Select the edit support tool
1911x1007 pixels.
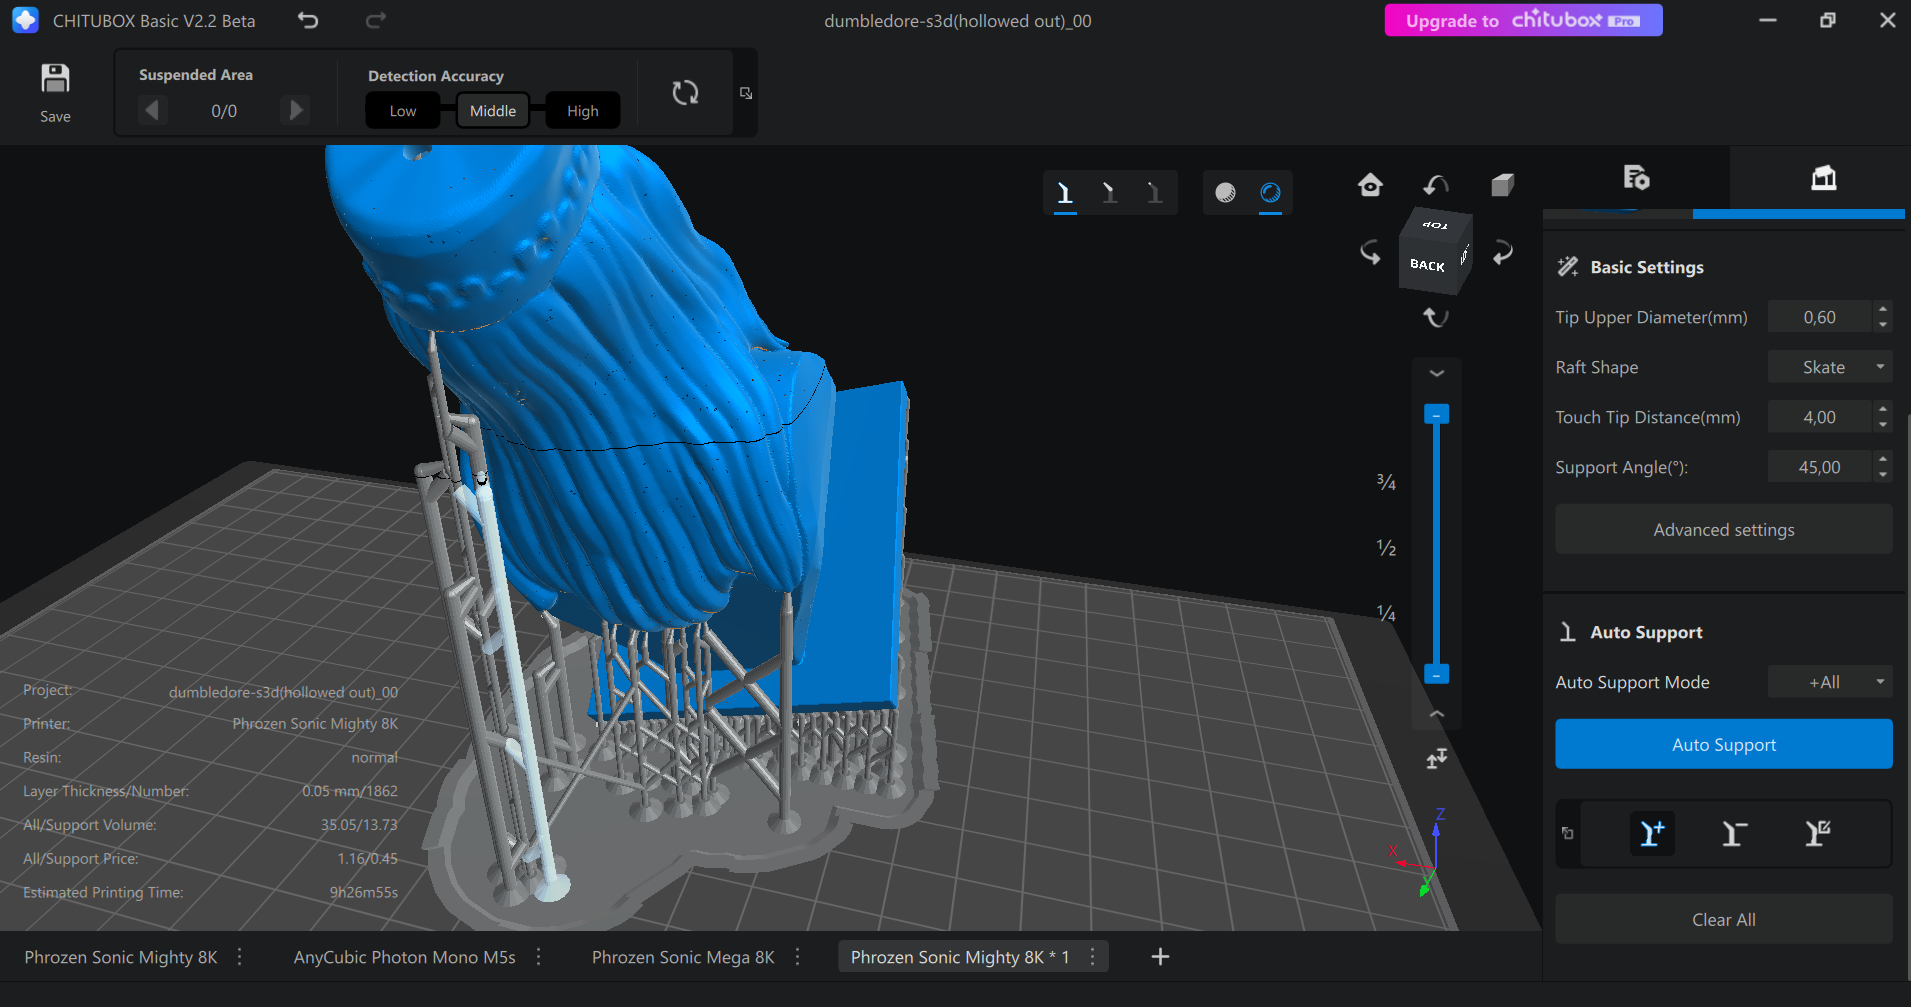pyautogui.click(x=1817, y=833)
